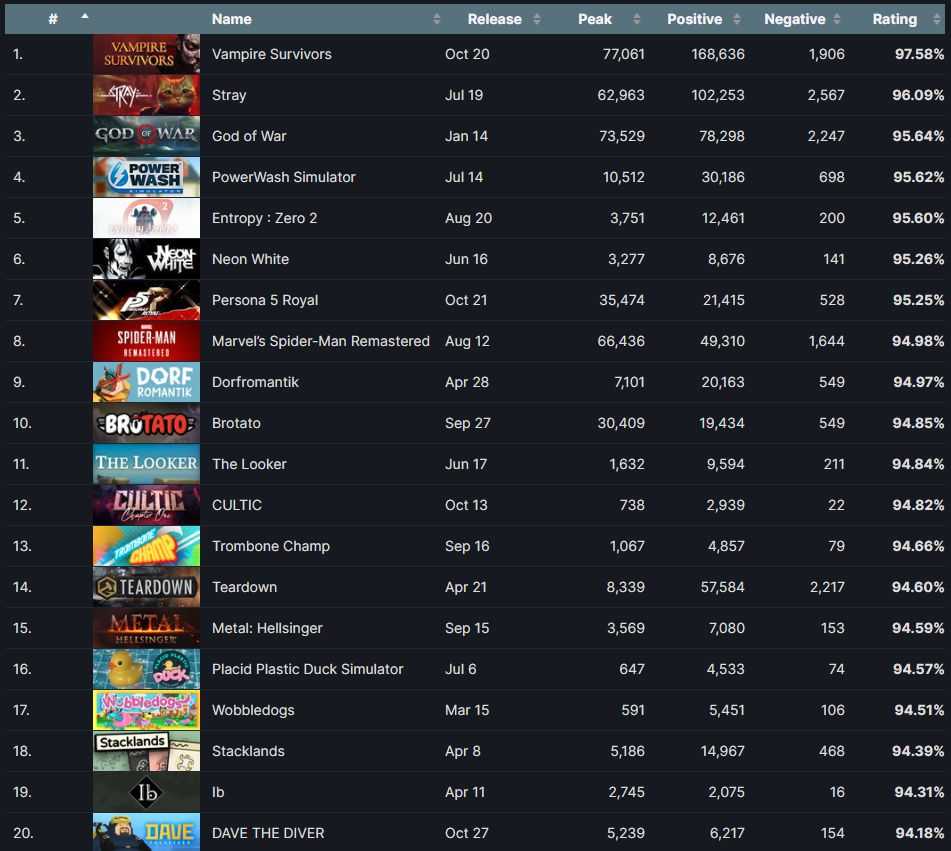Select God of War's Jan 14 date
This screenshot has width=951, height=851.
coord(466,136)
